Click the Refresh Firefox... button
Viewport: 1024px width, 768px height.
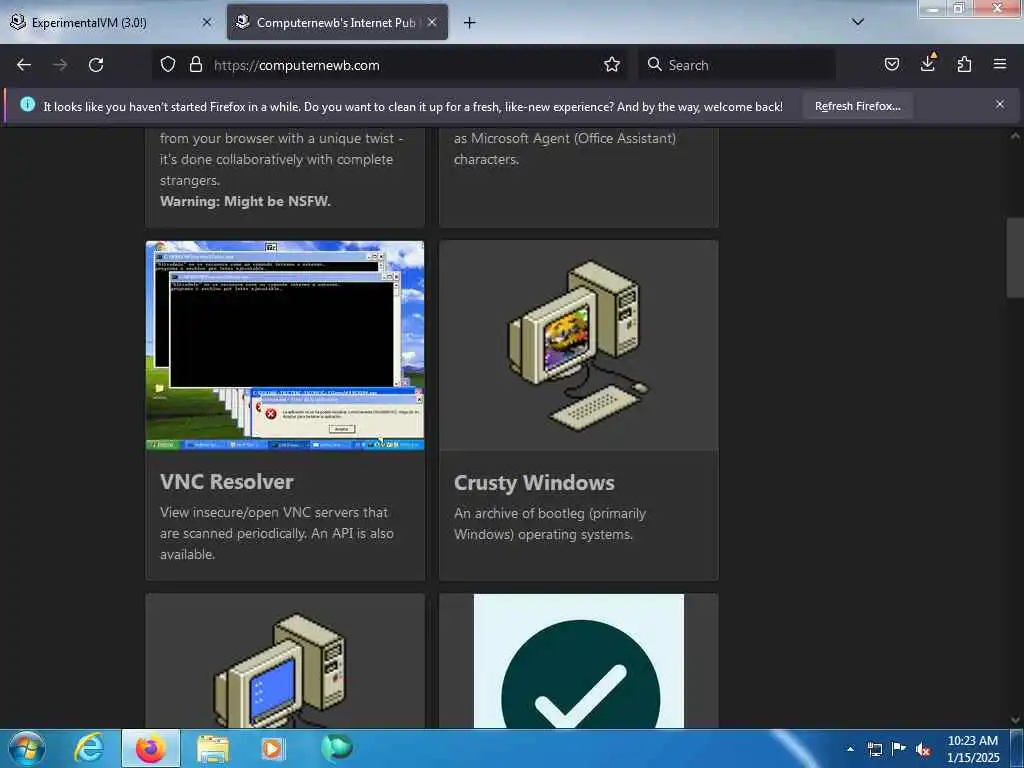point(857,106)
